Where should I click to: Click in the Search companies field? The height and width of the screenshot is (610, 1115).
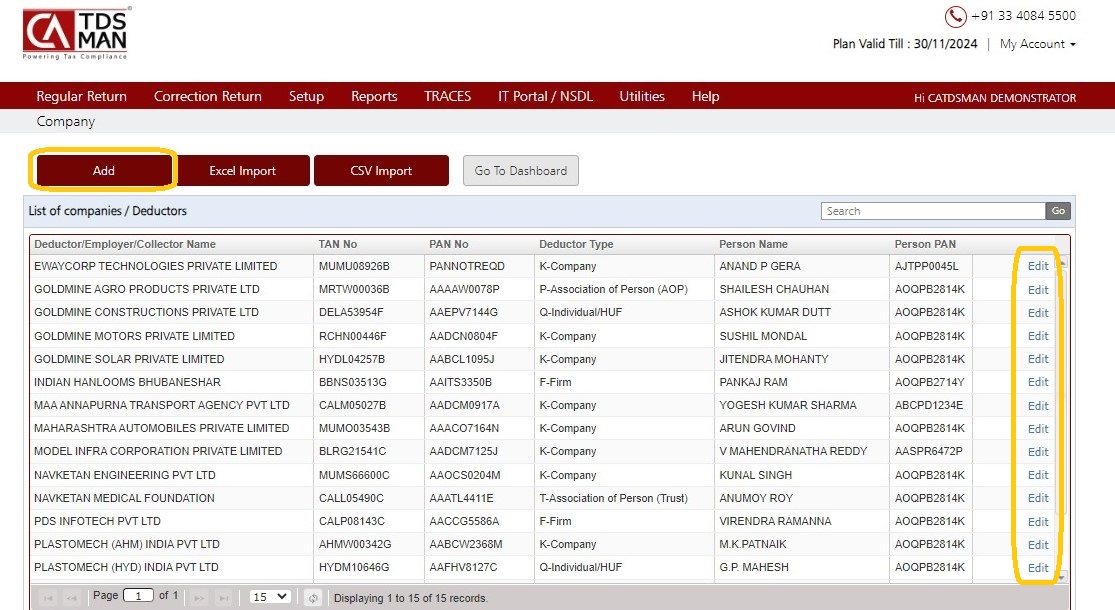933,210
